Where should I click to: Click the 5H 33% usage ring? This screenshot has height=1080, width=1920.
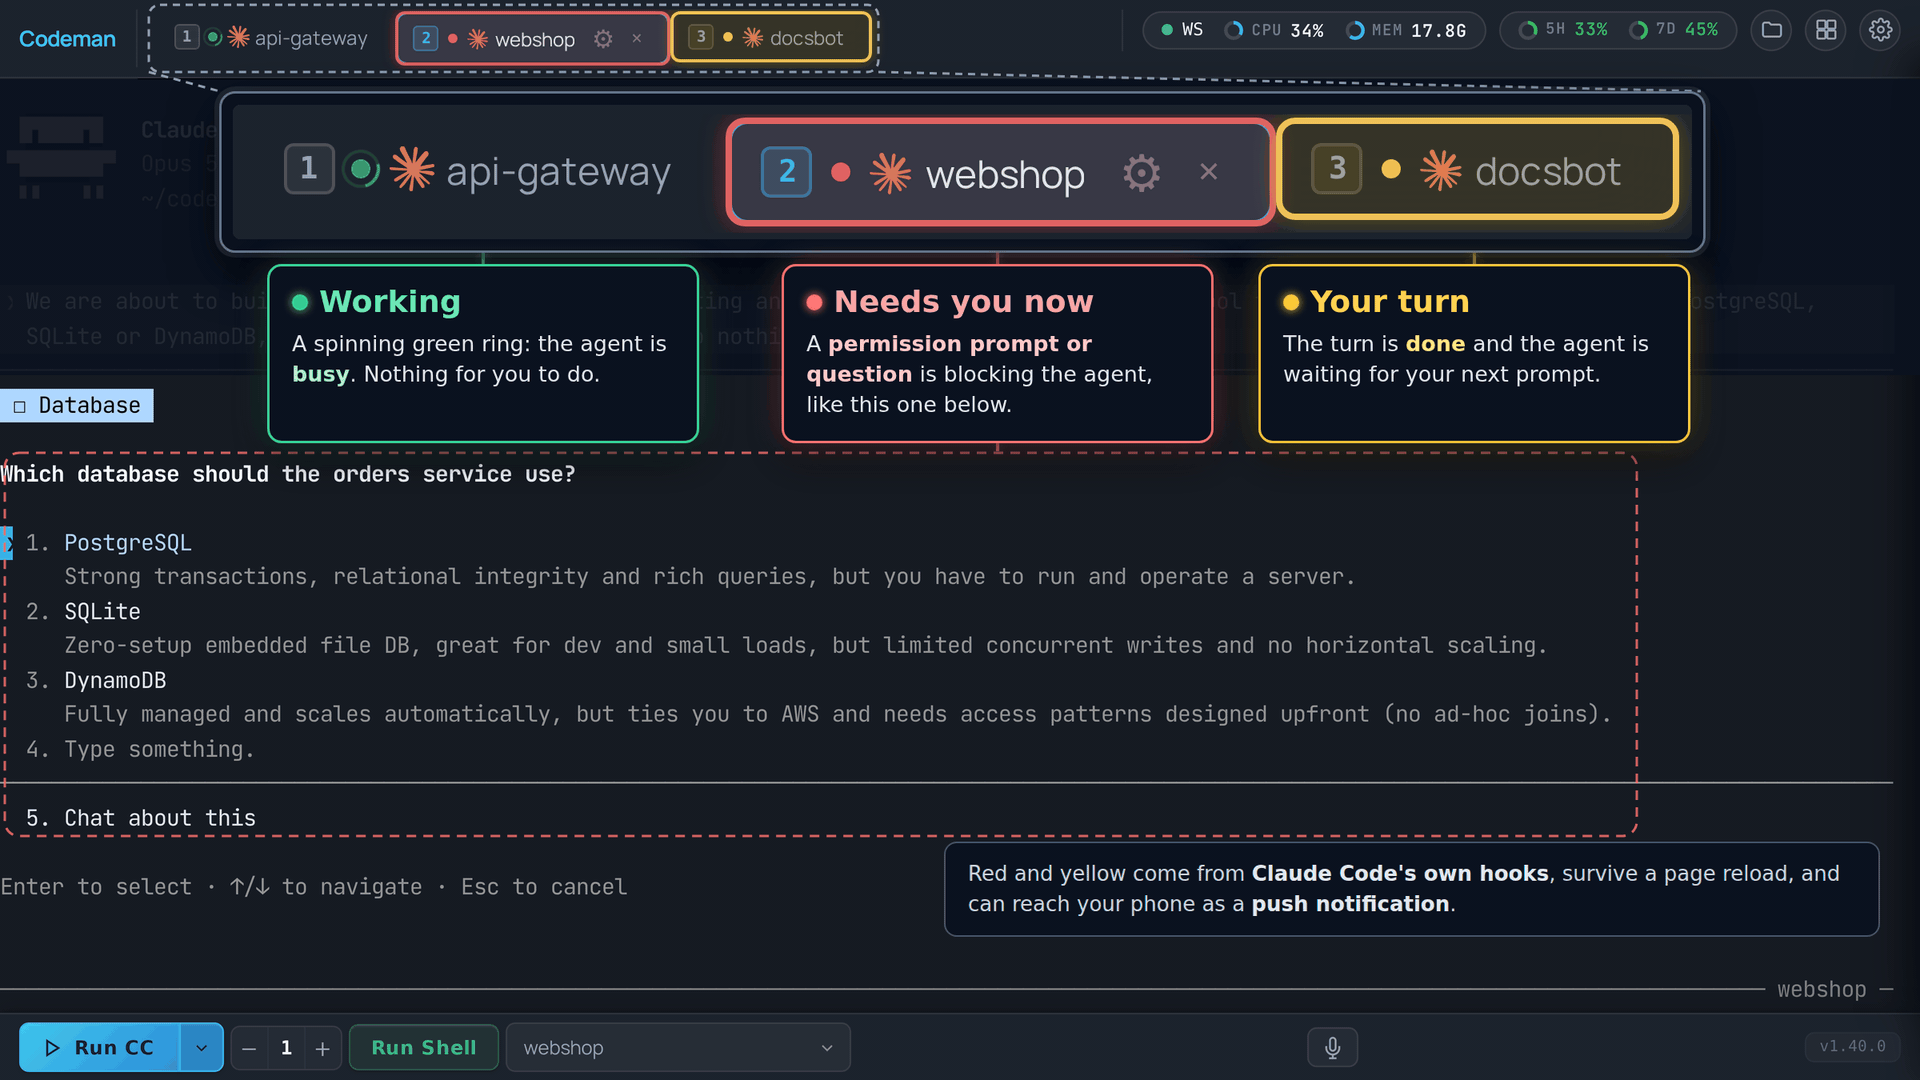point(1563,30)
